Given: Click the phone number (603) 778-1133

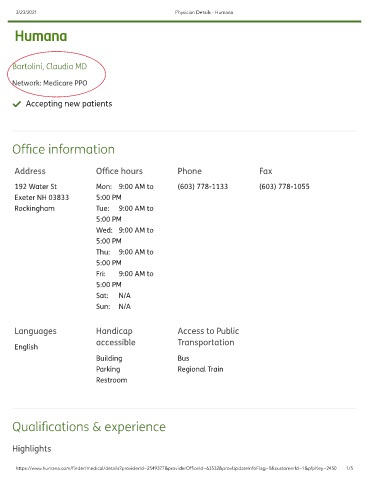Looking at the screenshot, I should 203,186.
